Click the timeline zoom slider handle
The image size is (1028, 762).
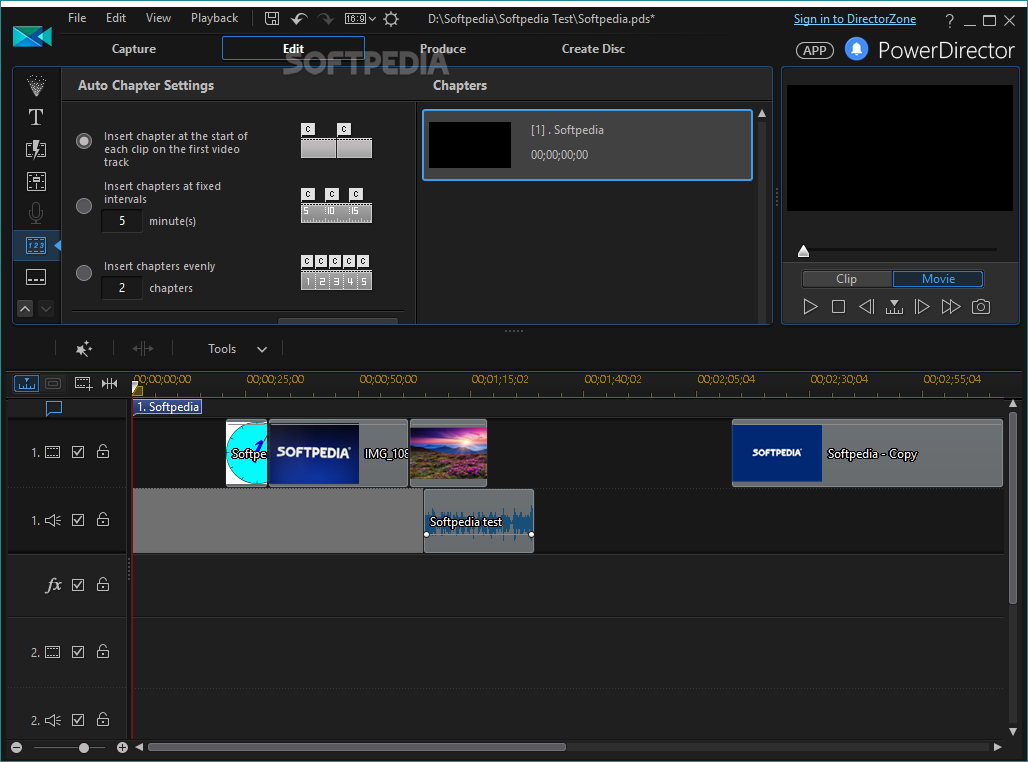coord(84,747)
